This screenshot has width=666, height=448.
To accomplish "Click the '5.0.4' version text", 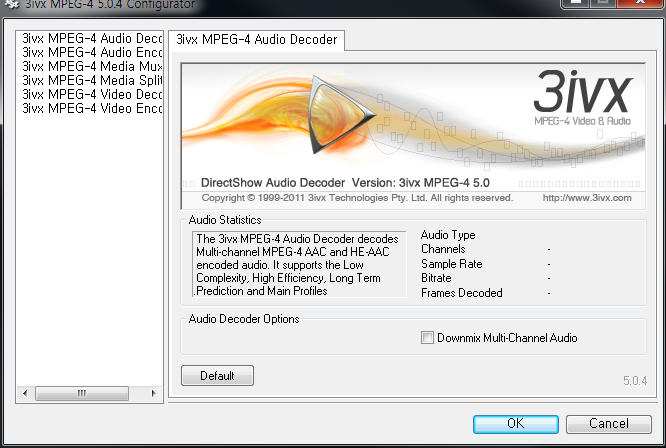I will 635,381.
